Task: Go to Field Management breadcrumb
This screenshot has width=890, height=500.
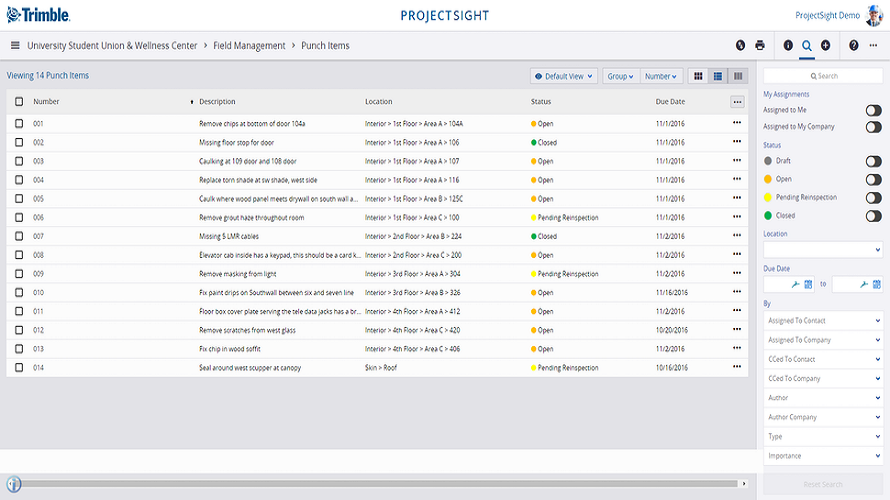Action: pos(249,45)
